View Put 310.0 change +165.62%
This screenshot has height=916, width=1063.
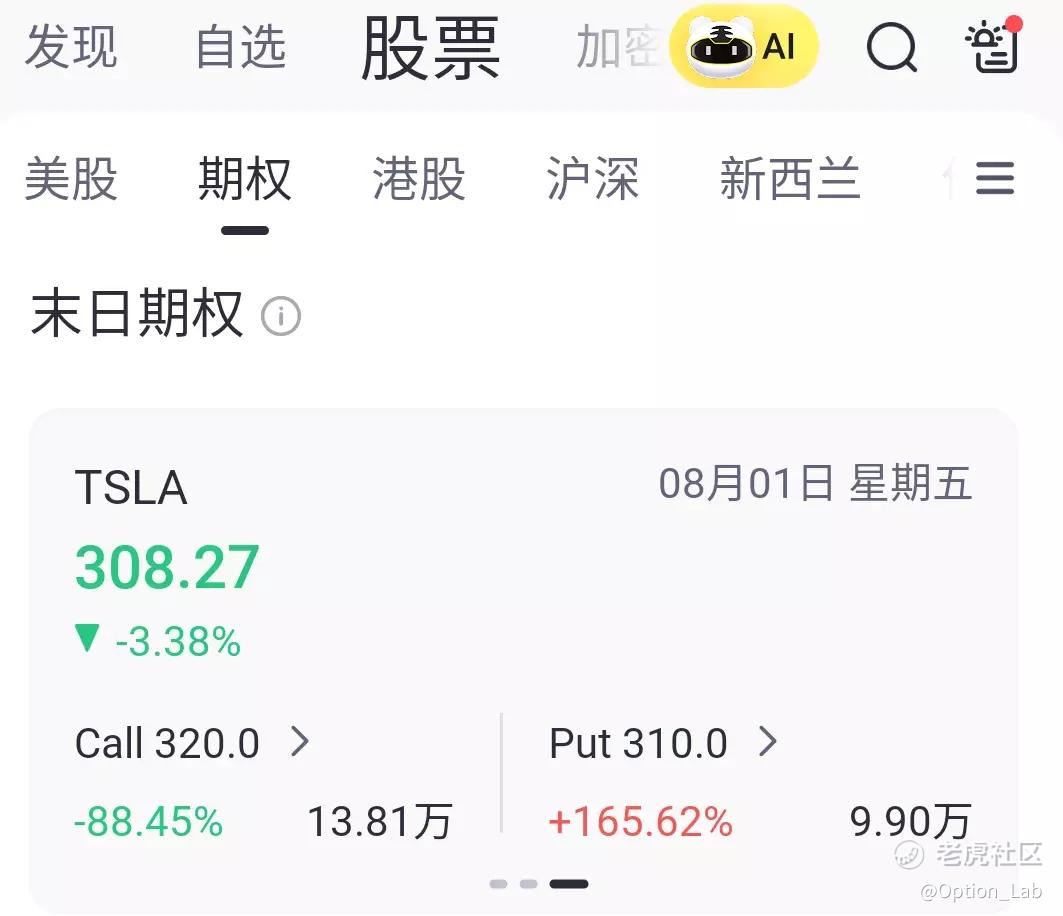pyautogui.click(x=641, y=821)
